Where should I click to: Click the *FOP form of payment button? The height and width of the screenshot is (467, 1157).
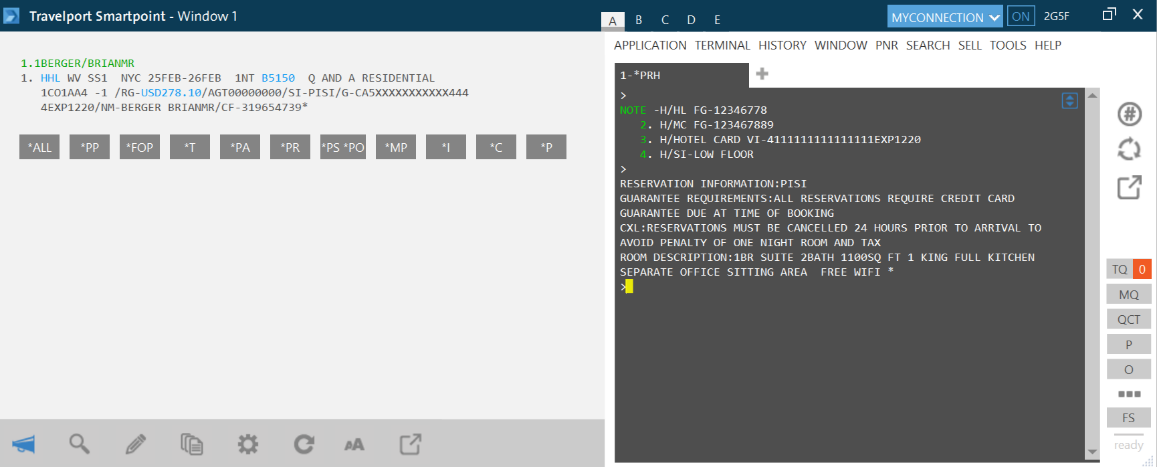140,148
